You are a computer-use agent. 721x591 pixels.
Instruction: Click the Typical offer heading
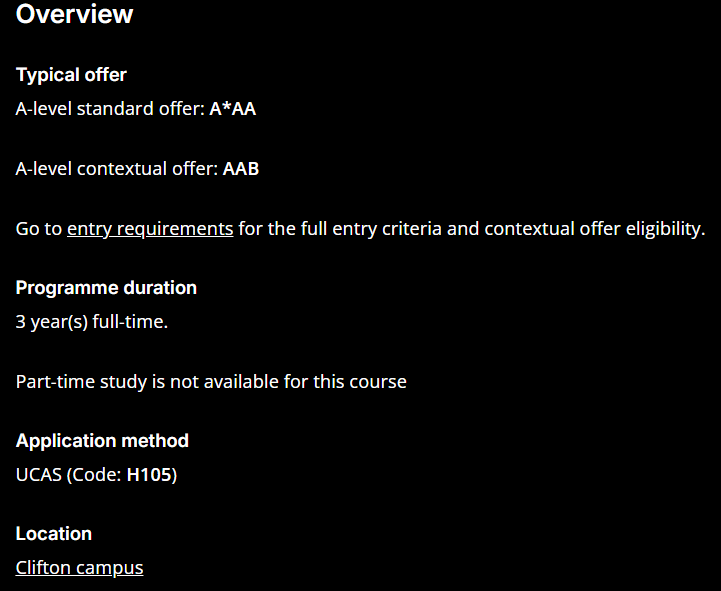71,75
